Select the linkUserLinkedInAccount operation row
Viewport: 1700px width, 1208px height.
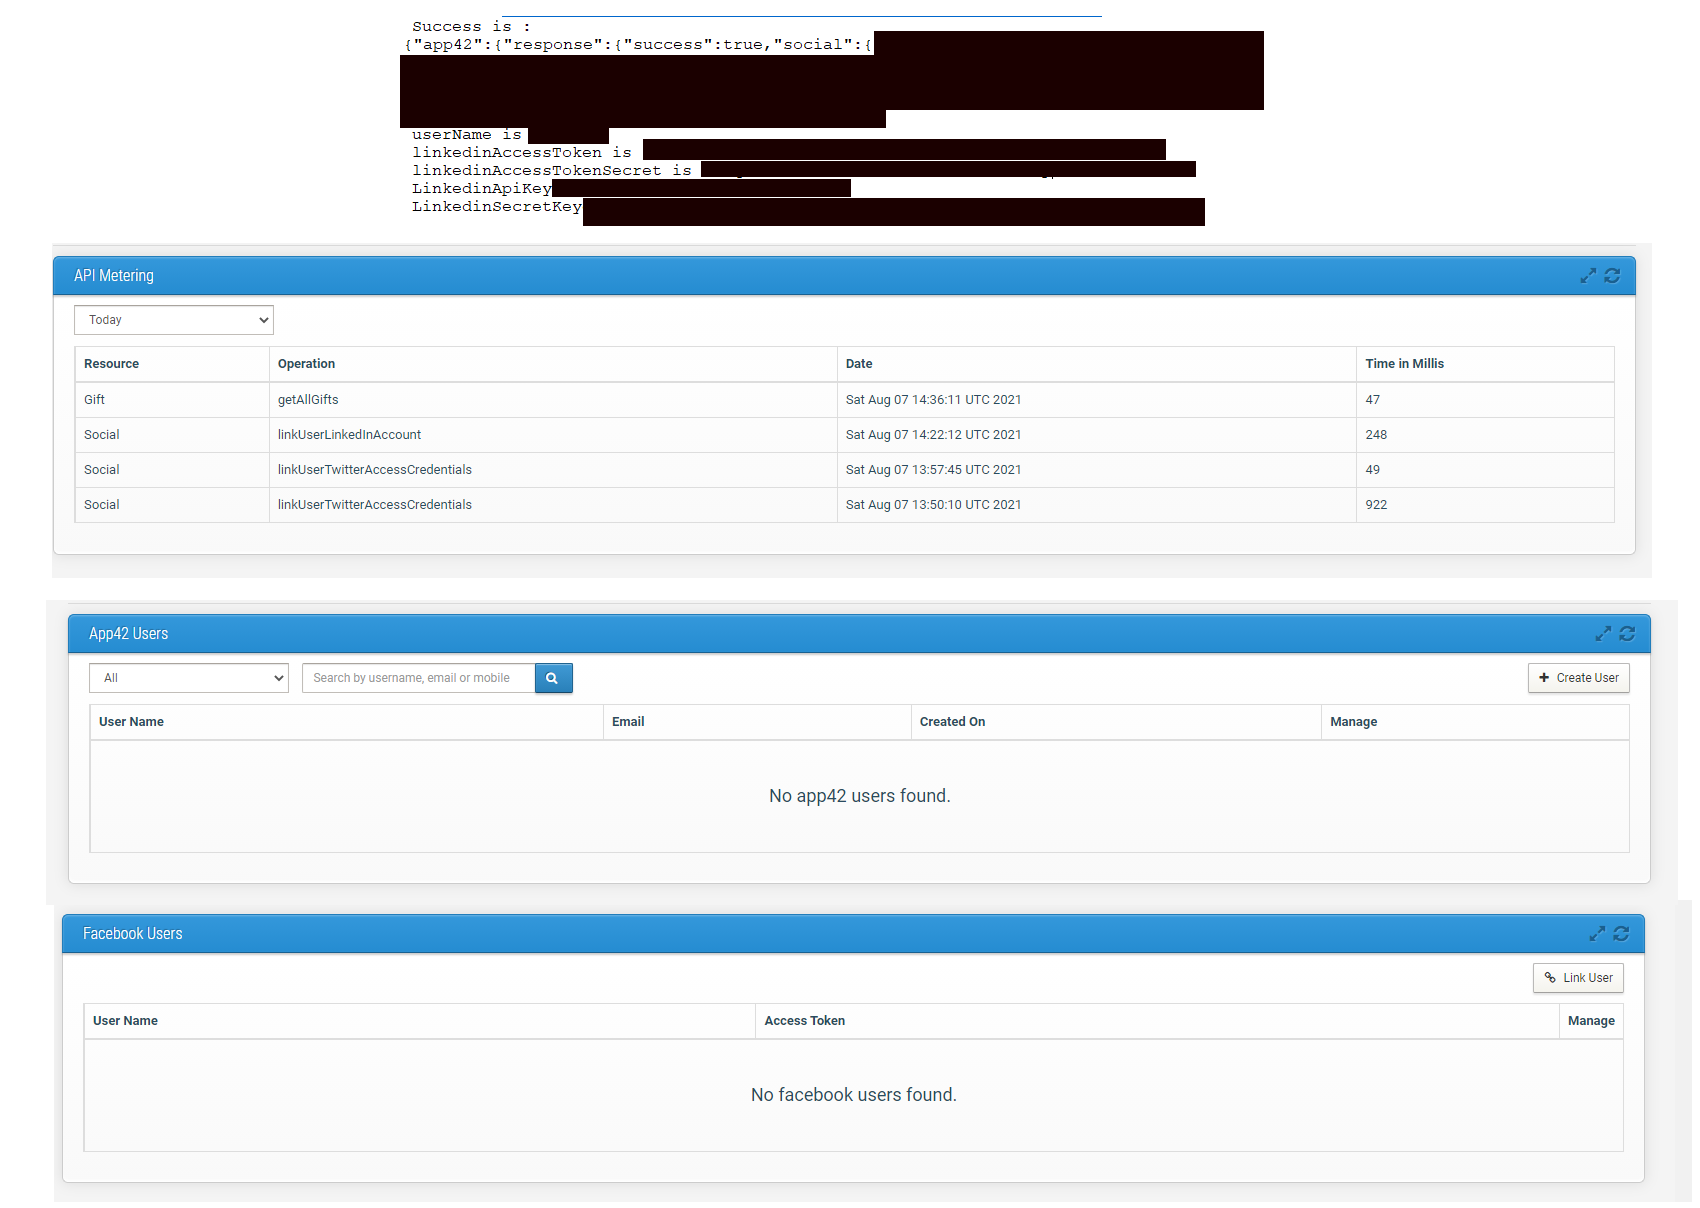(x=349, y=435)
